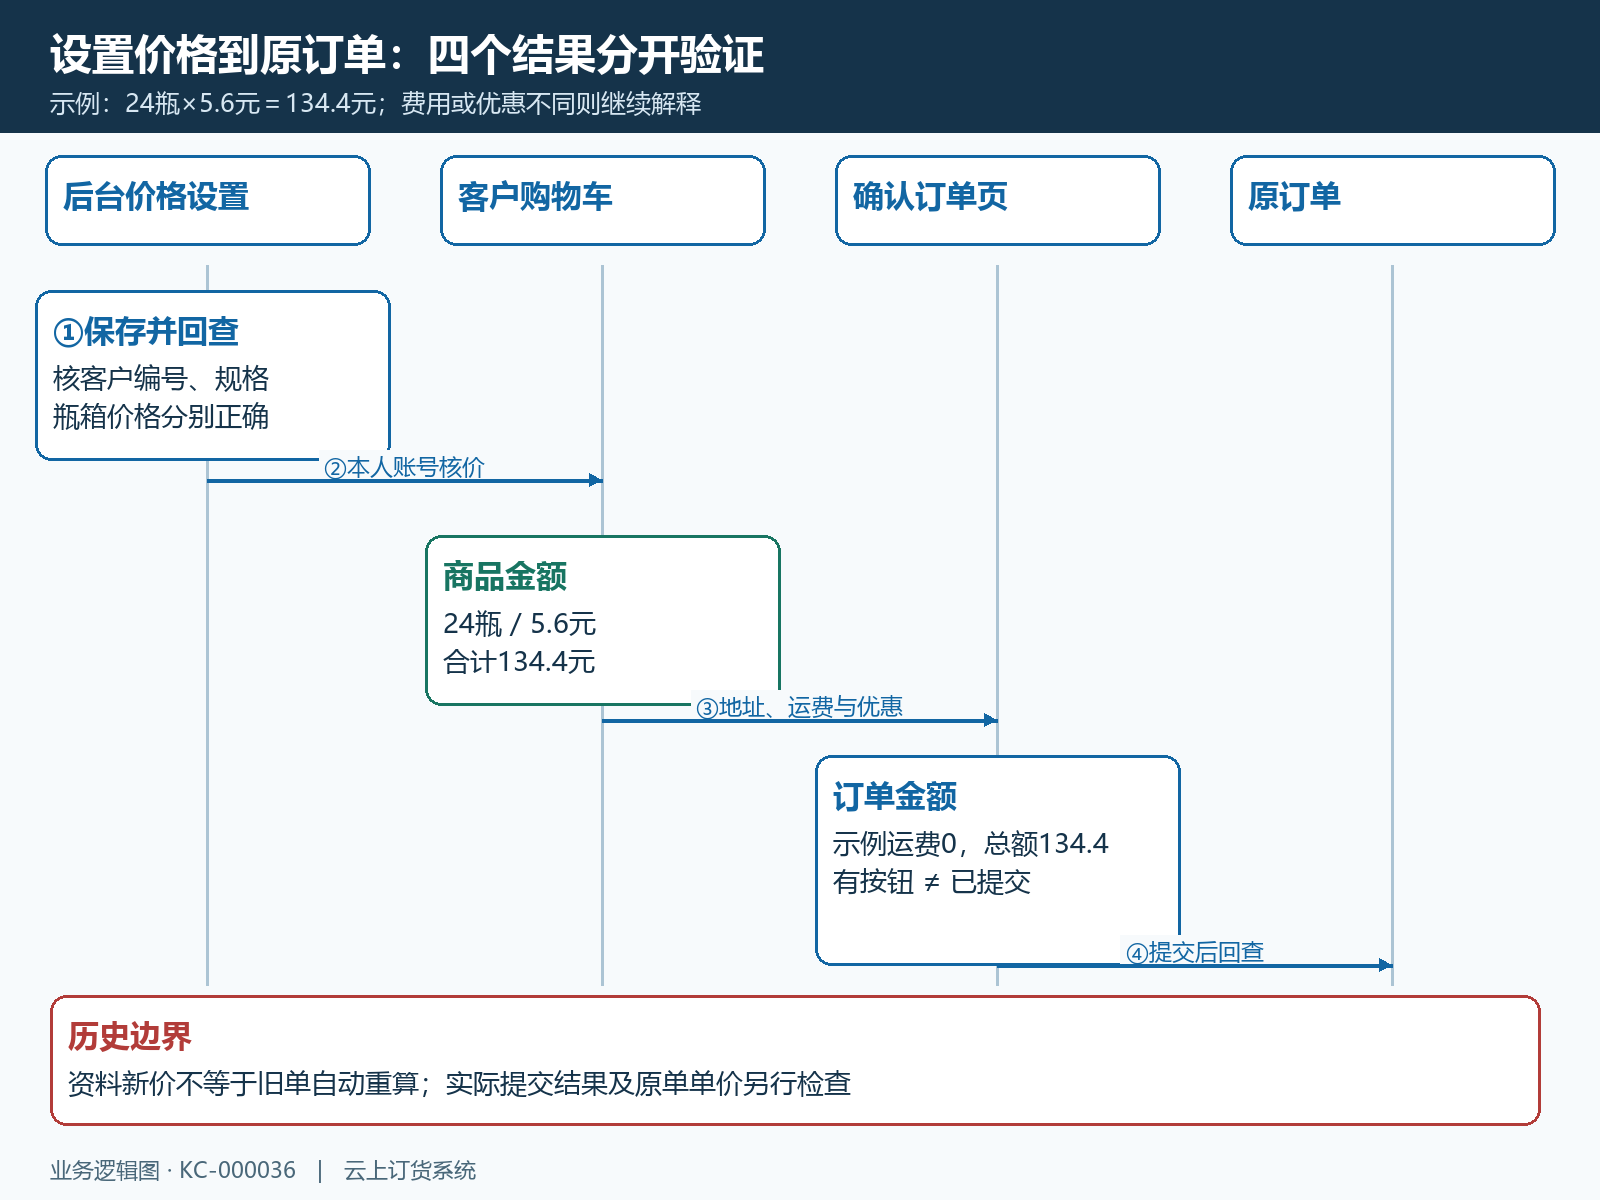Image resolution: width=1600 pixels, height=1200 pixels.
Task: Click the subtitle 示例：24瓶×5.6元＝134.4元
Action: point(213,103)
